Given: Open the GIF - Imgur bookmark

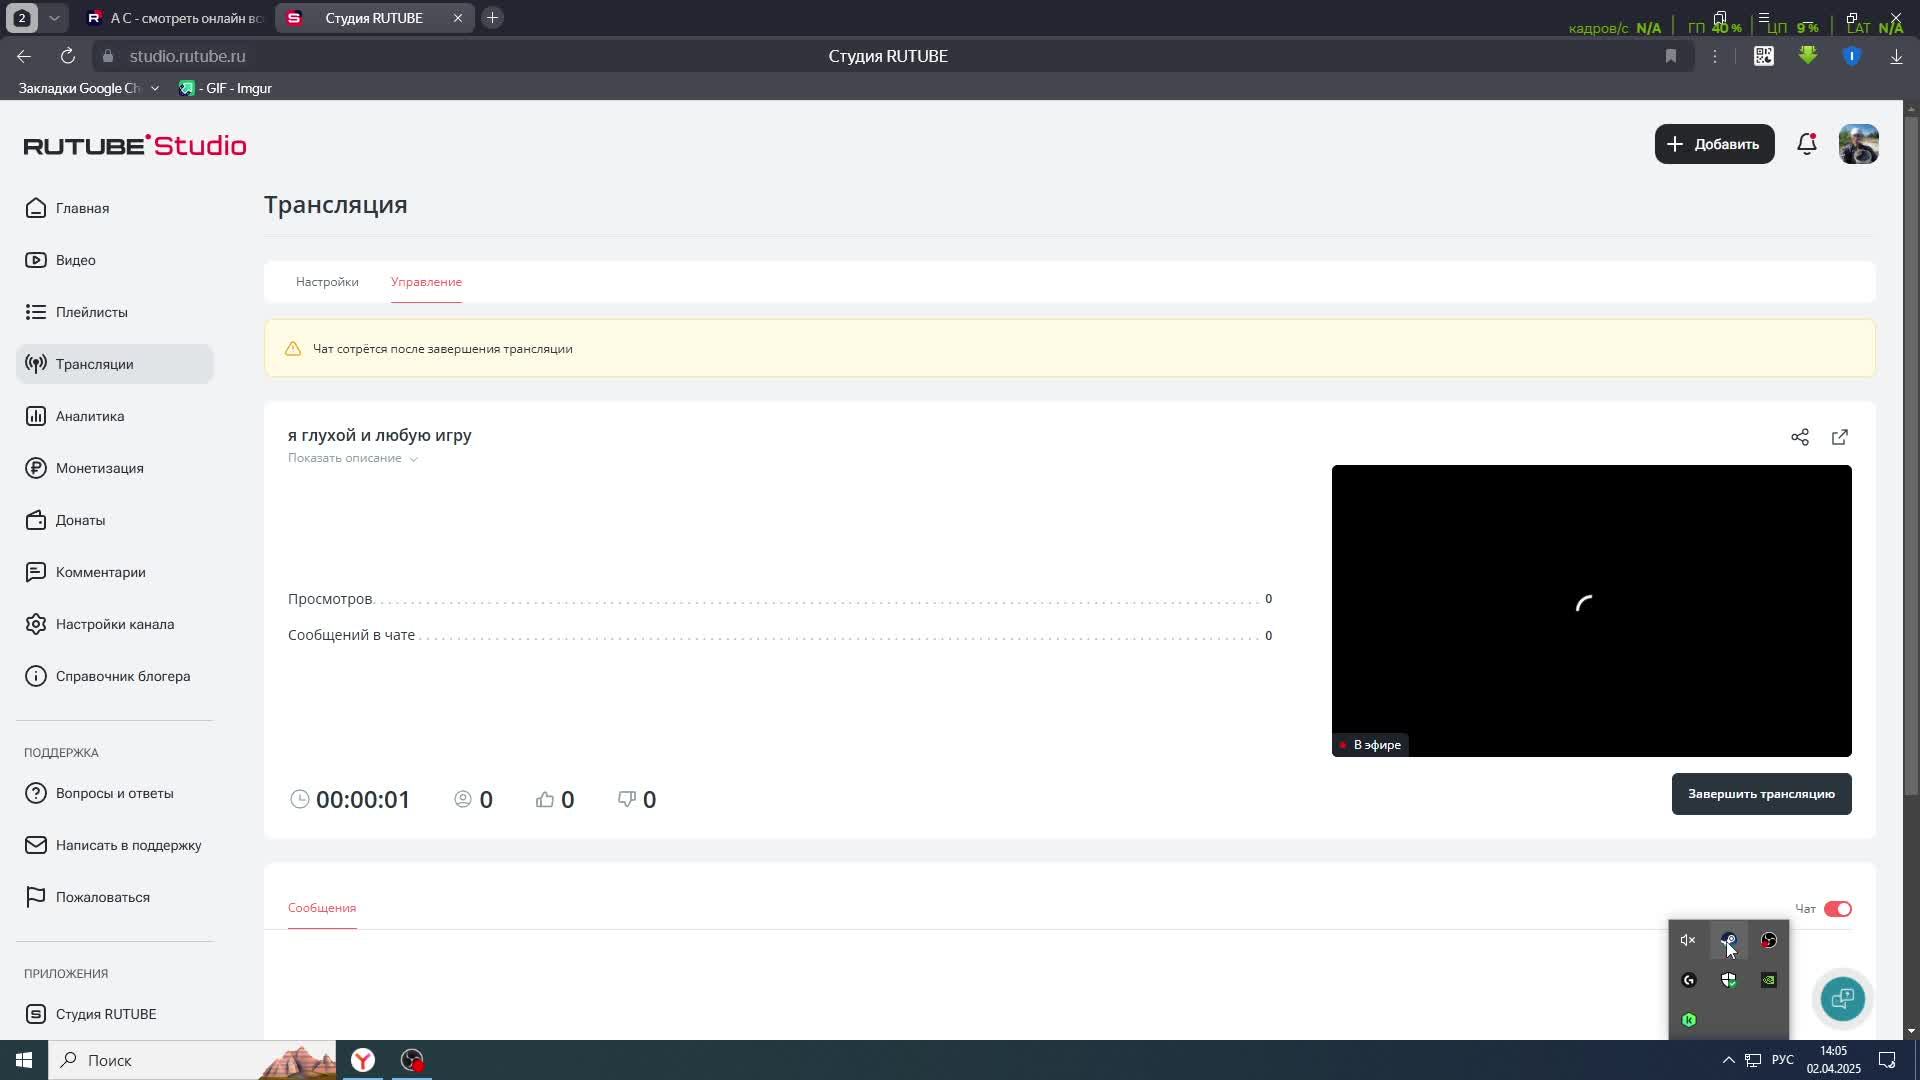Looking at the screenshot, I should click(226, 88).
